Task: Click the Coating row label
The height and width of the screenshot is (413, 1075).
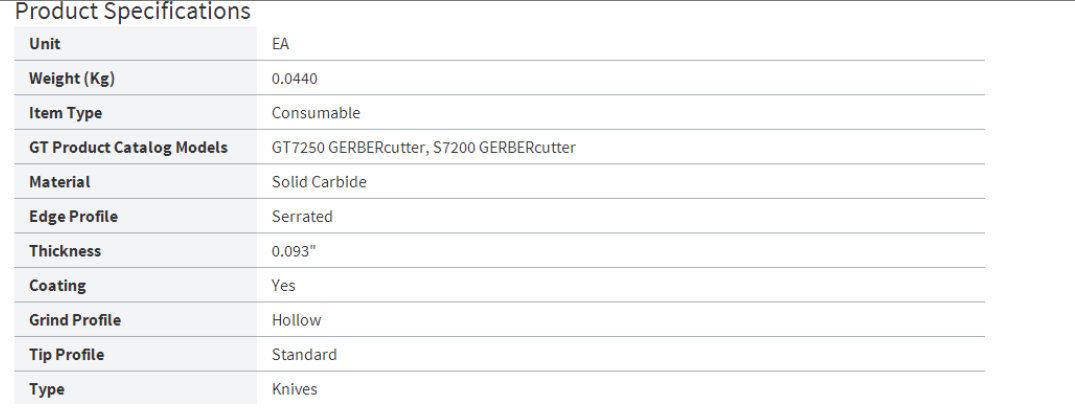Action: (57, 285)
